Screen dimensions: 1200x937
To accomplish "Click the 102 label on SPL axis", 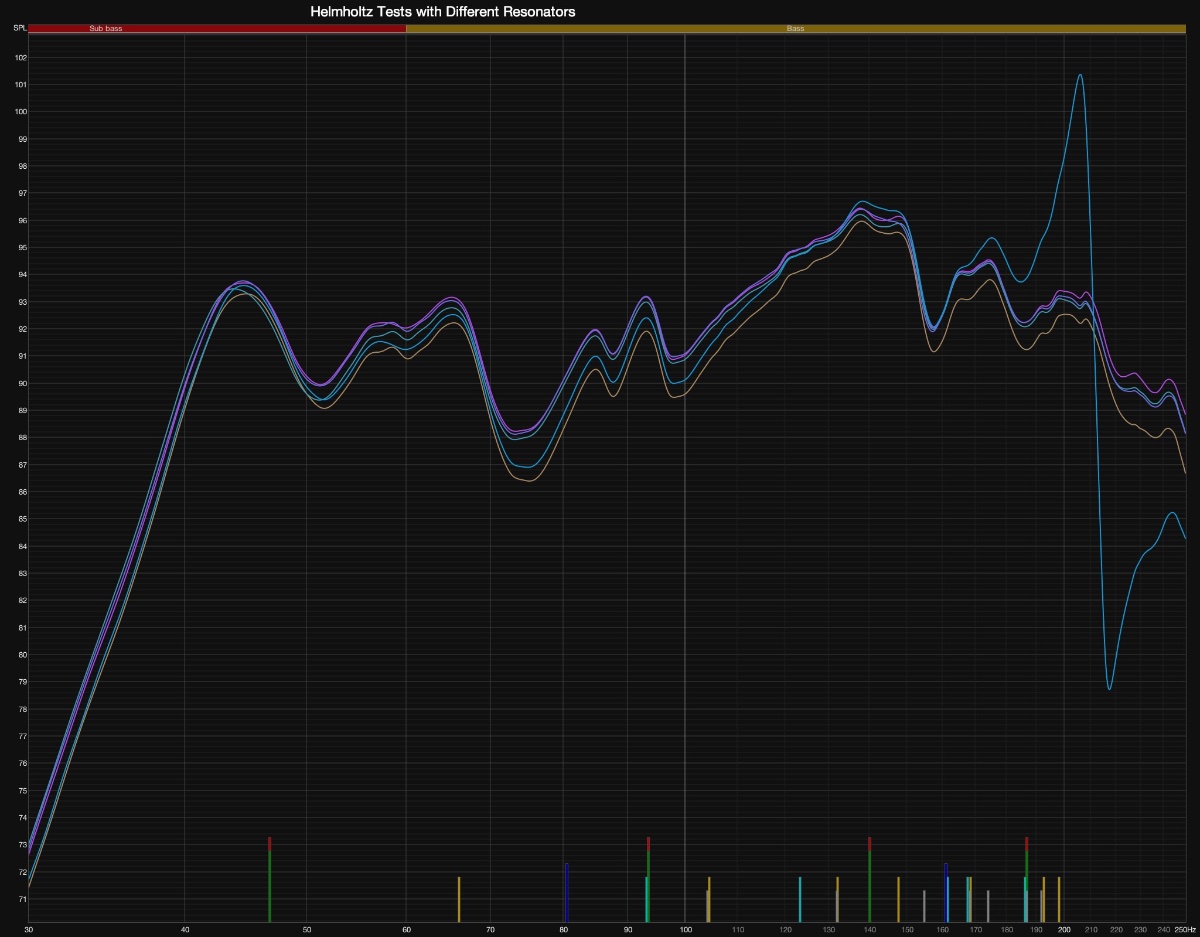I will click(x=20, y=57).
